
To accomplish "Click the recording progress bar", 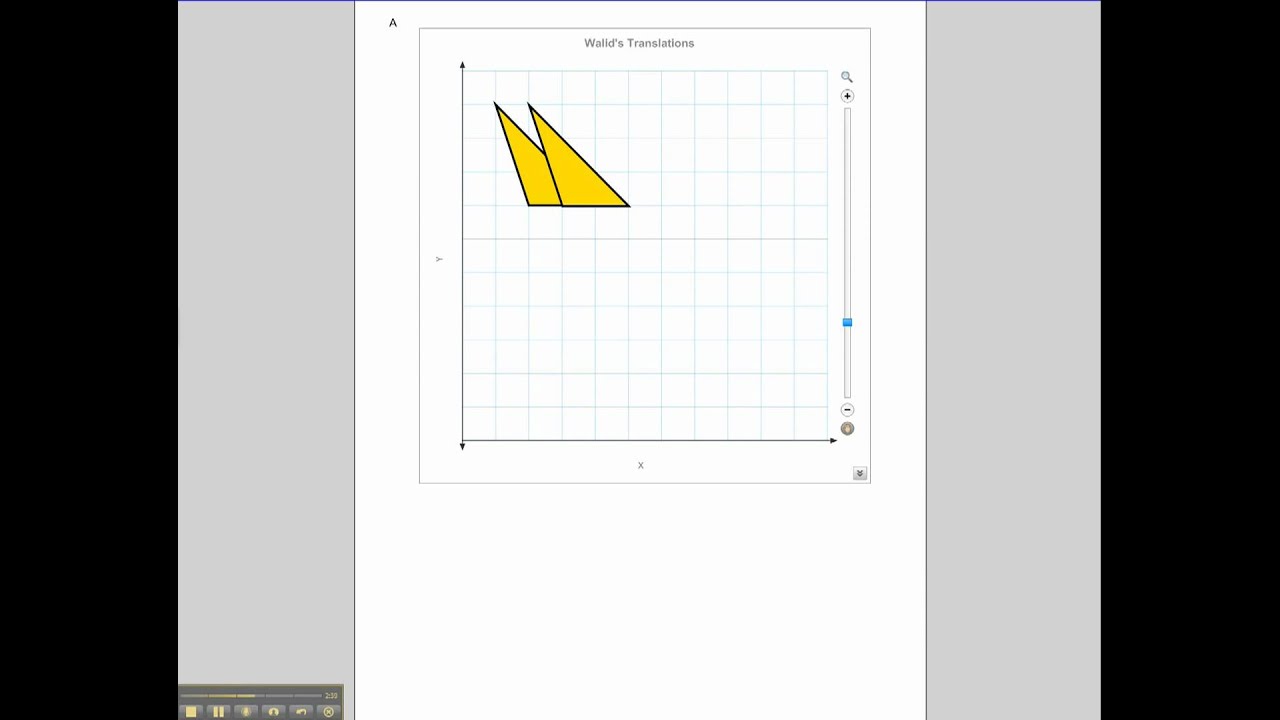I will 251,695.
